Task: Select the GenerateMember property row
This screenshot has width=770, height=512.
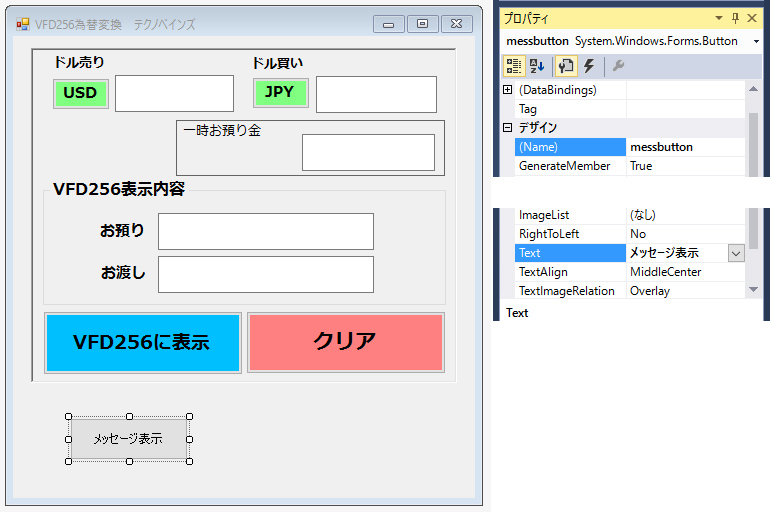Action: (x=630, y=166)
